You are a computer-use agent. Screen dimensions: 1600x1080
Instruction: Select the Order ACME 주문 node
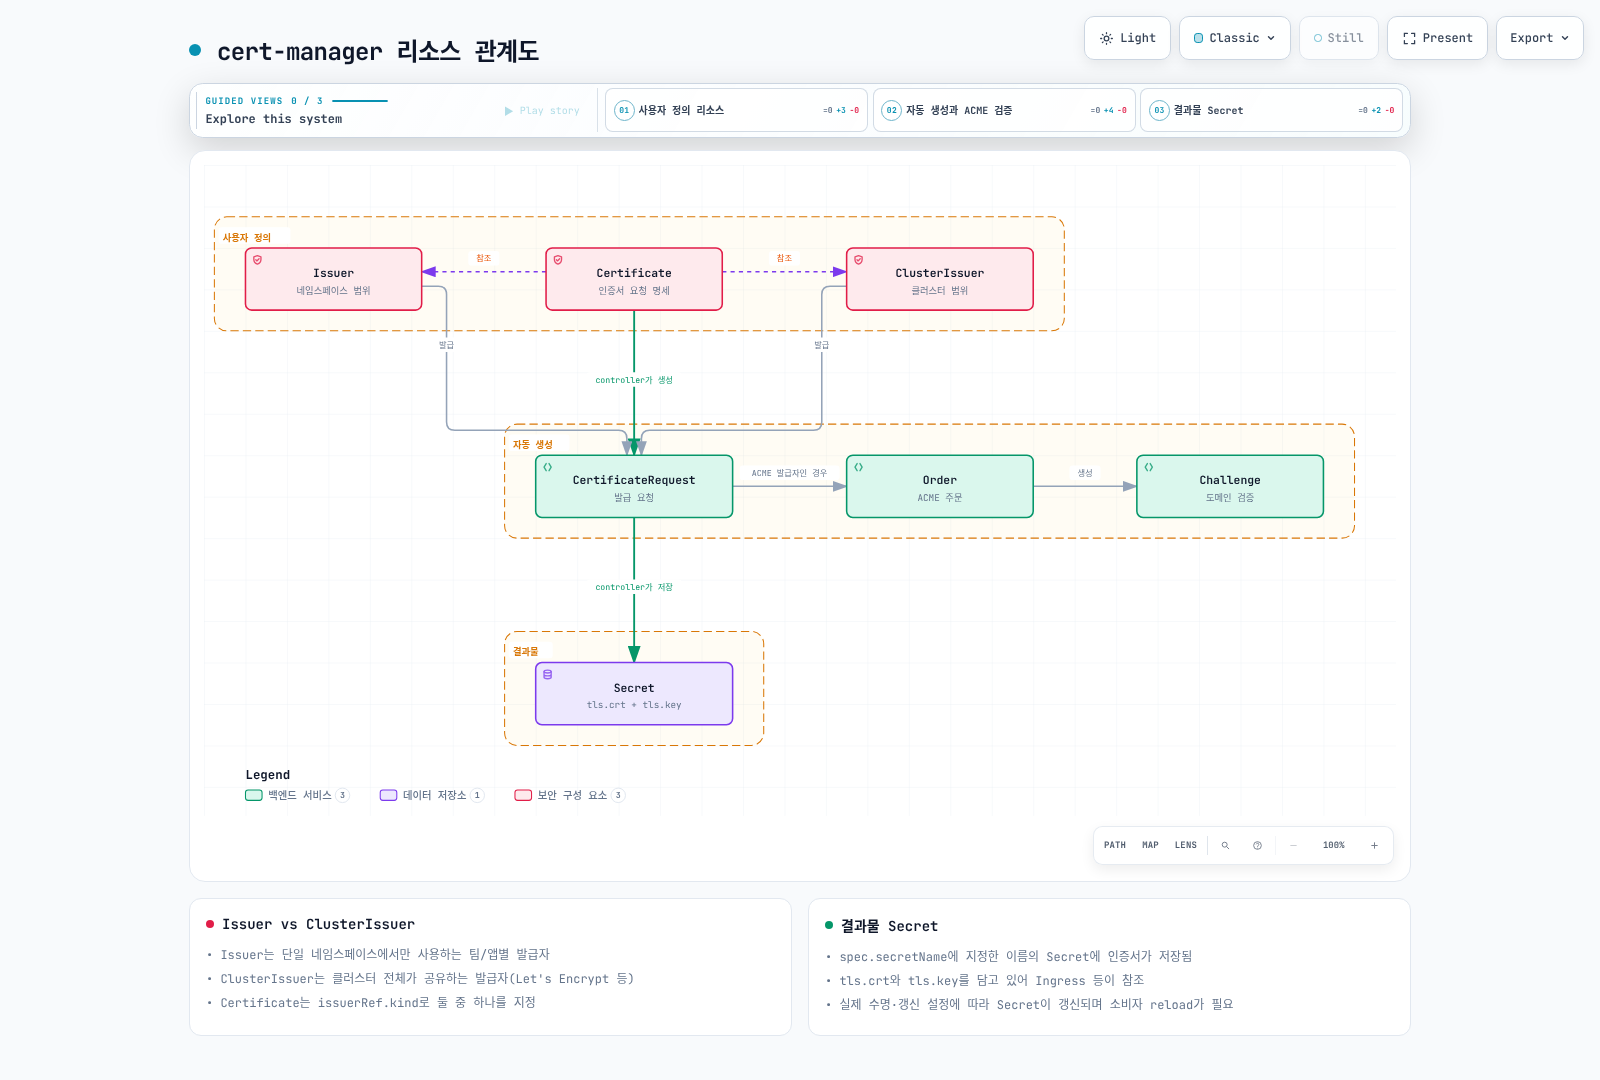coord(940,487)
